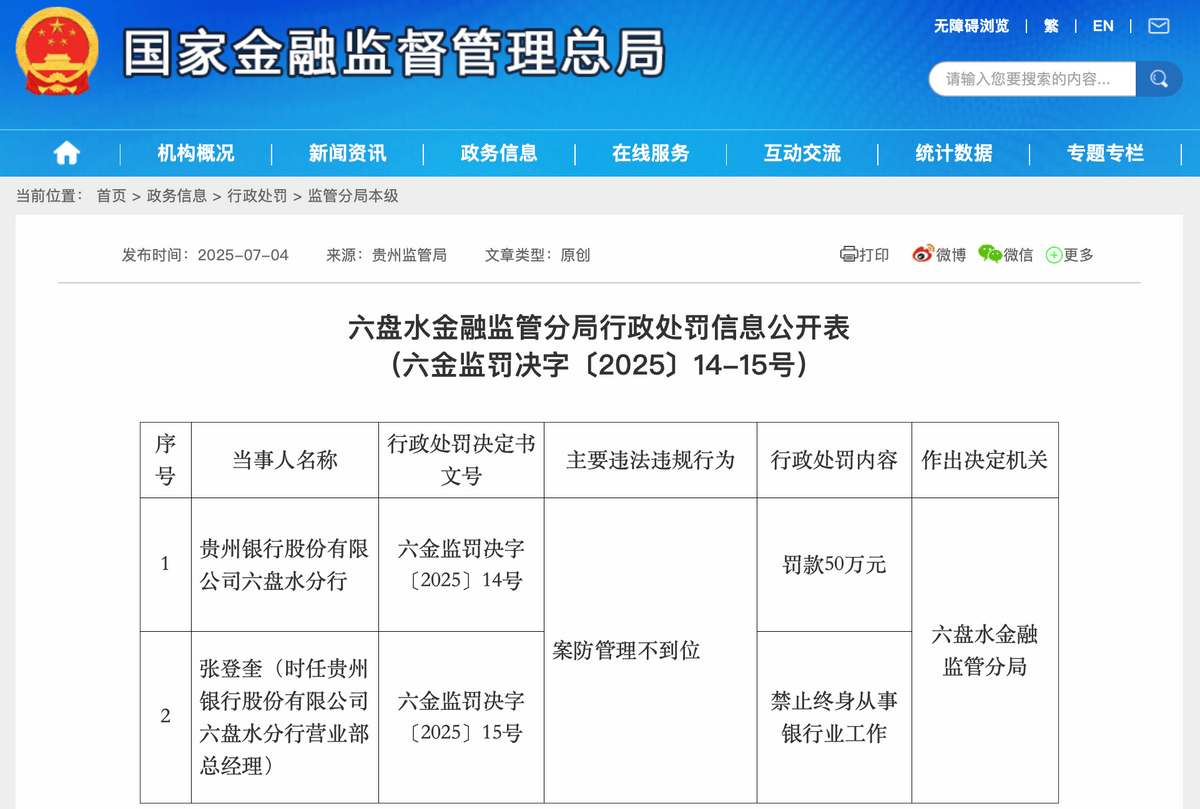The image size is (1200, 809).
Task: Share via the WeChat icon
Action: coord(990,254)
